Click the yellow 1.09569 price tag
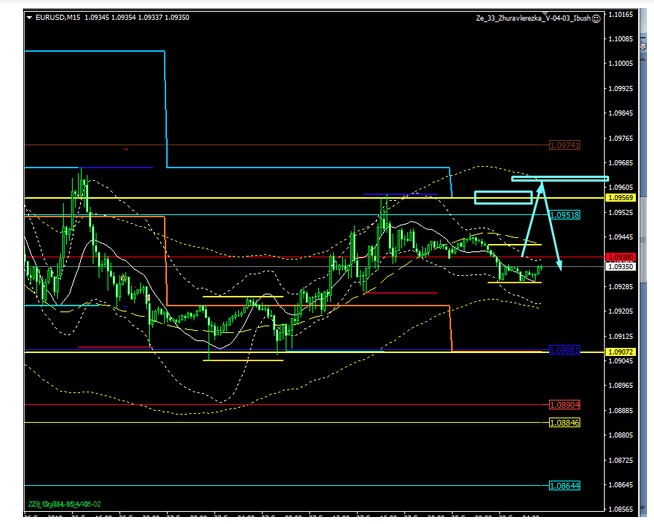 (x=620, y=198)
